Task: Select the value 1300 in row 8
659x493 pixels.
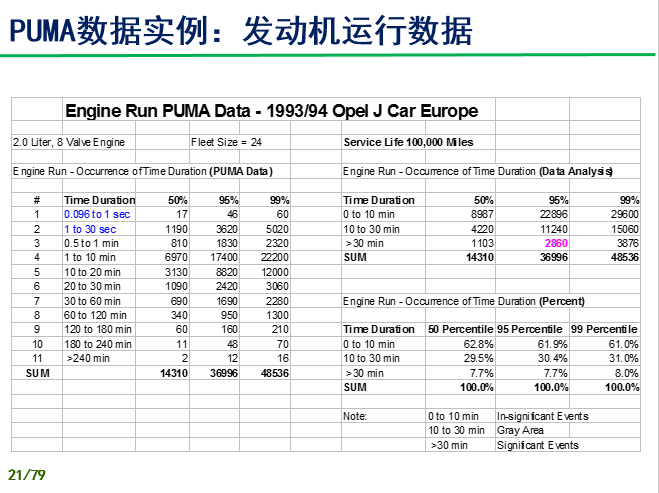Action: click(x=277, y=315)
